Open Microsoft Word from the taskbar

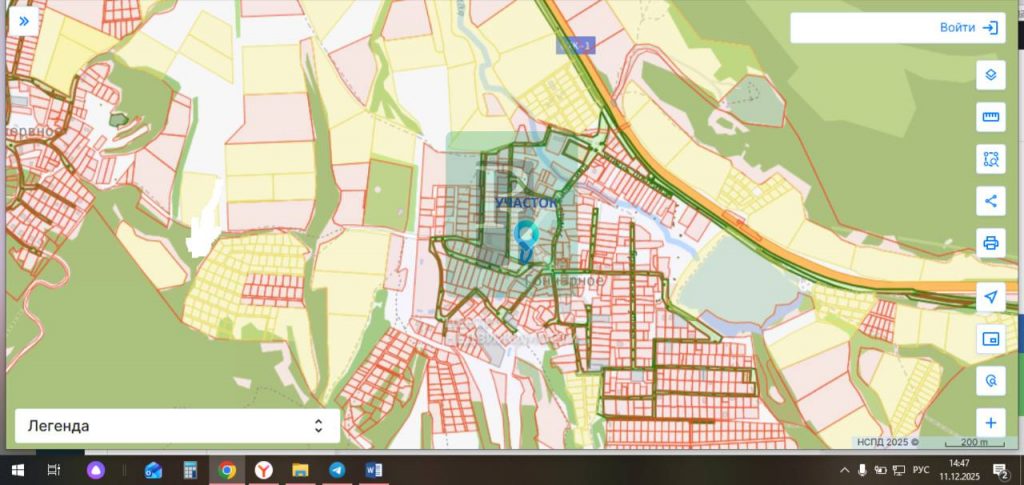374,470
